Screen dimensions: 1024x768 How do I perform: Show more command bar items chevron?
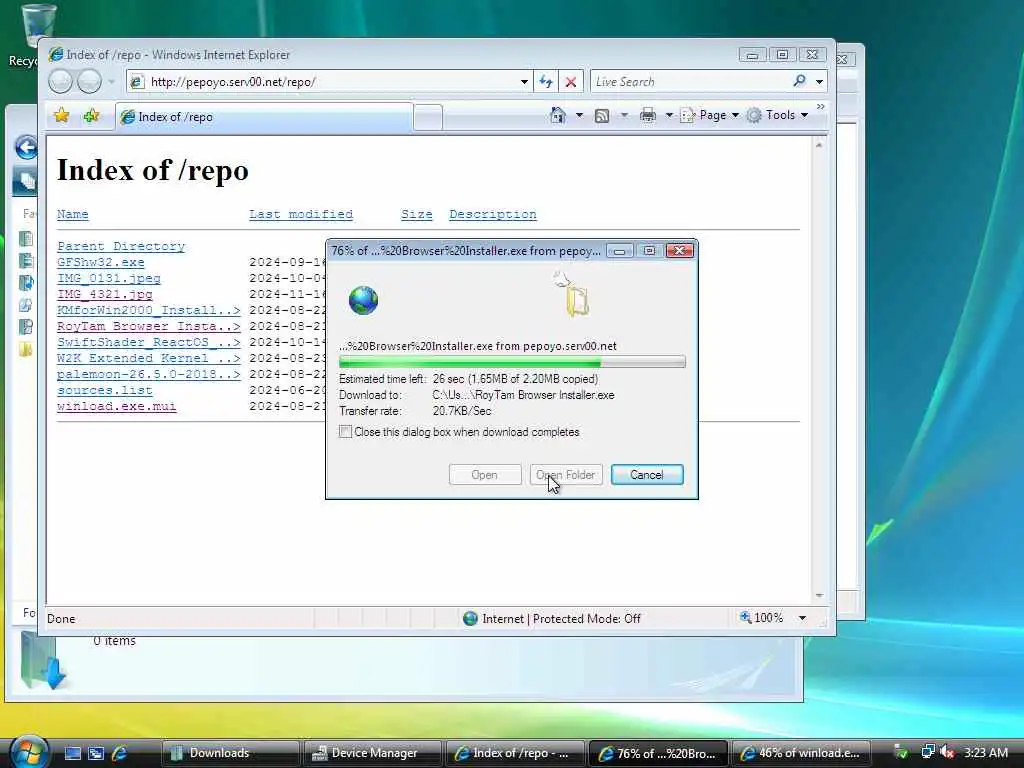(x=821, y=106)
